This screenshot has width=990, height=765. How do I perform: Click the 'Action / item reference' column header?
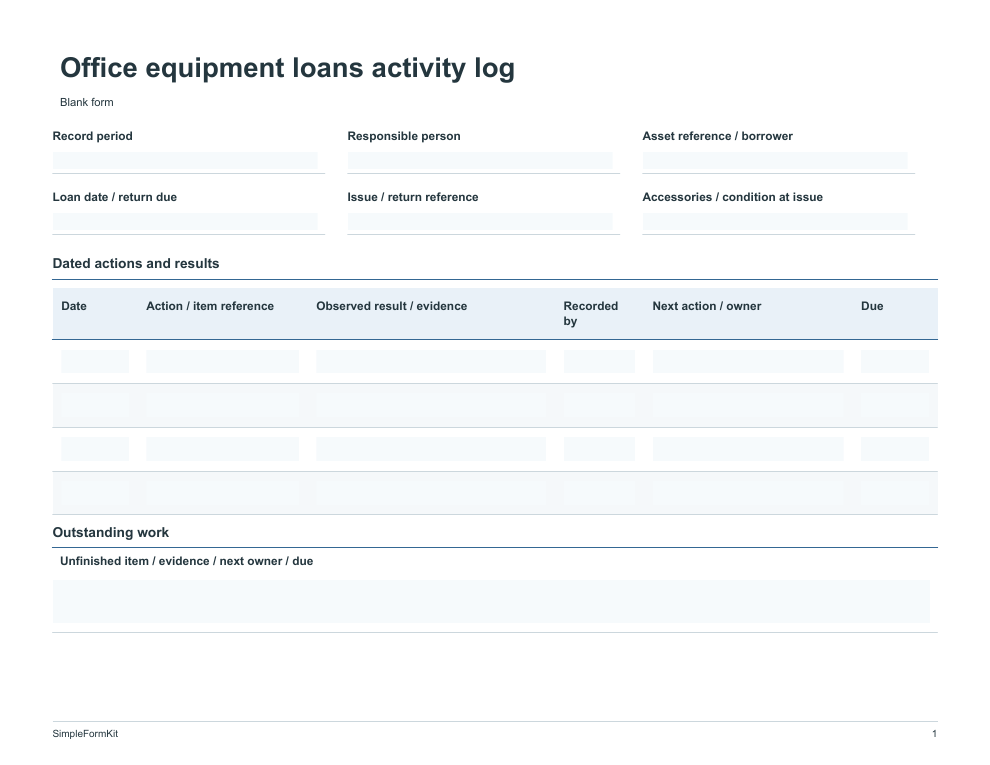click(x=210, y=306)
